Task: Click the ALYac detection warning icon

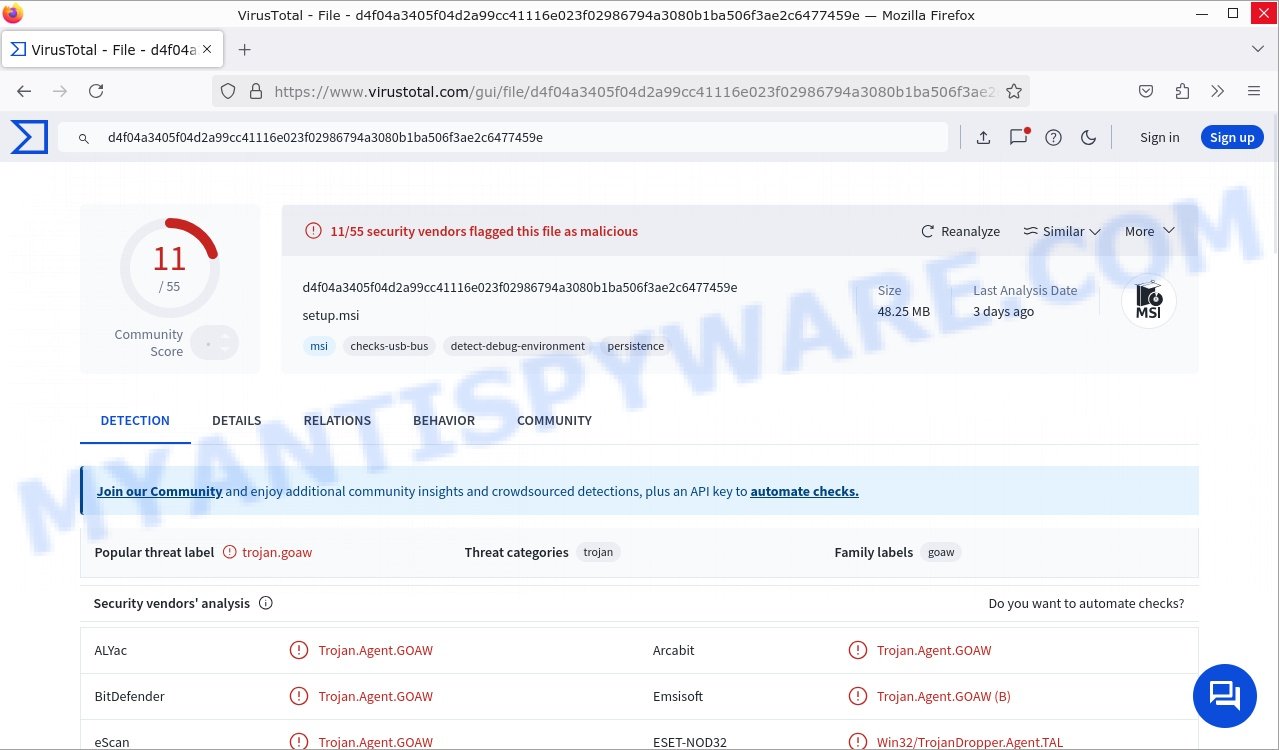Action: 298,650
